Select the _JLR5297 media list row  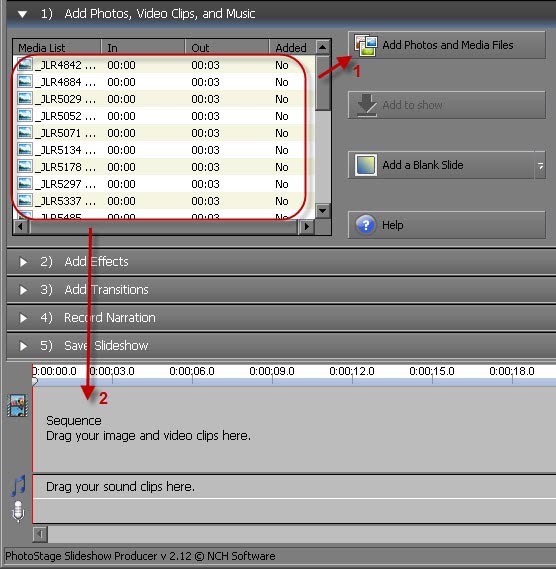(x=160, y=184)
